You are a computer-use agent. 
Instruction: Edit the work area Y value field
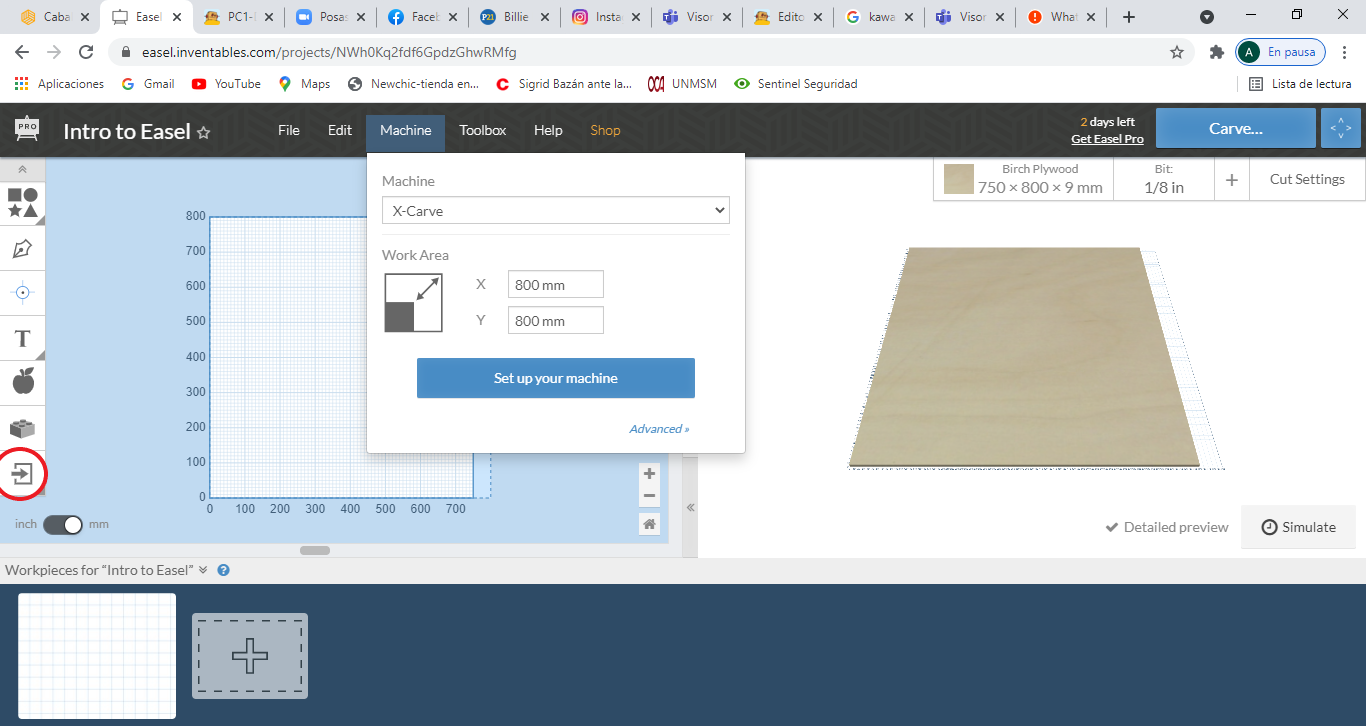[x=556, y=321]
